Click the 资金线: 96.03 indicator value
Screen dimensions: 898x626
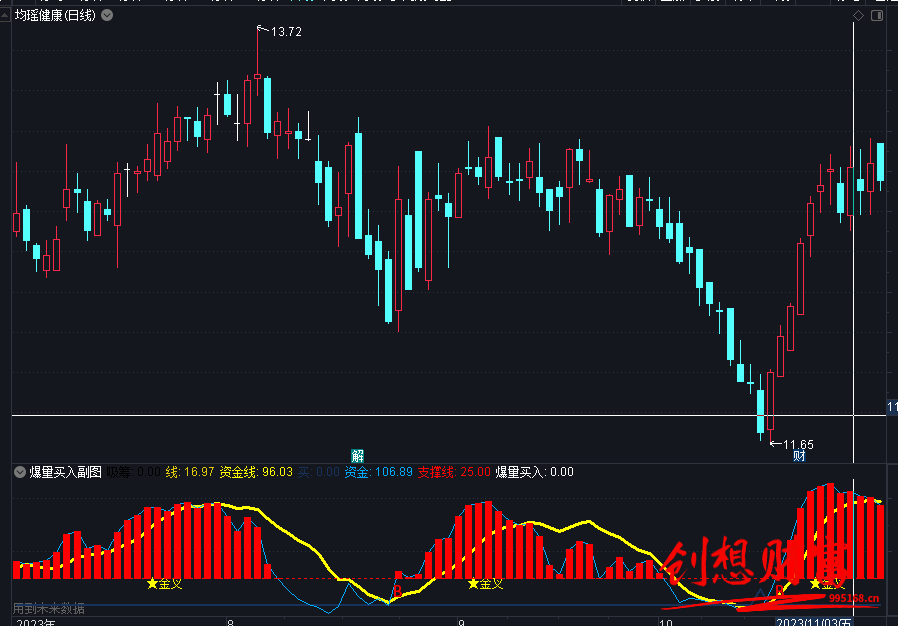(256, 472)
